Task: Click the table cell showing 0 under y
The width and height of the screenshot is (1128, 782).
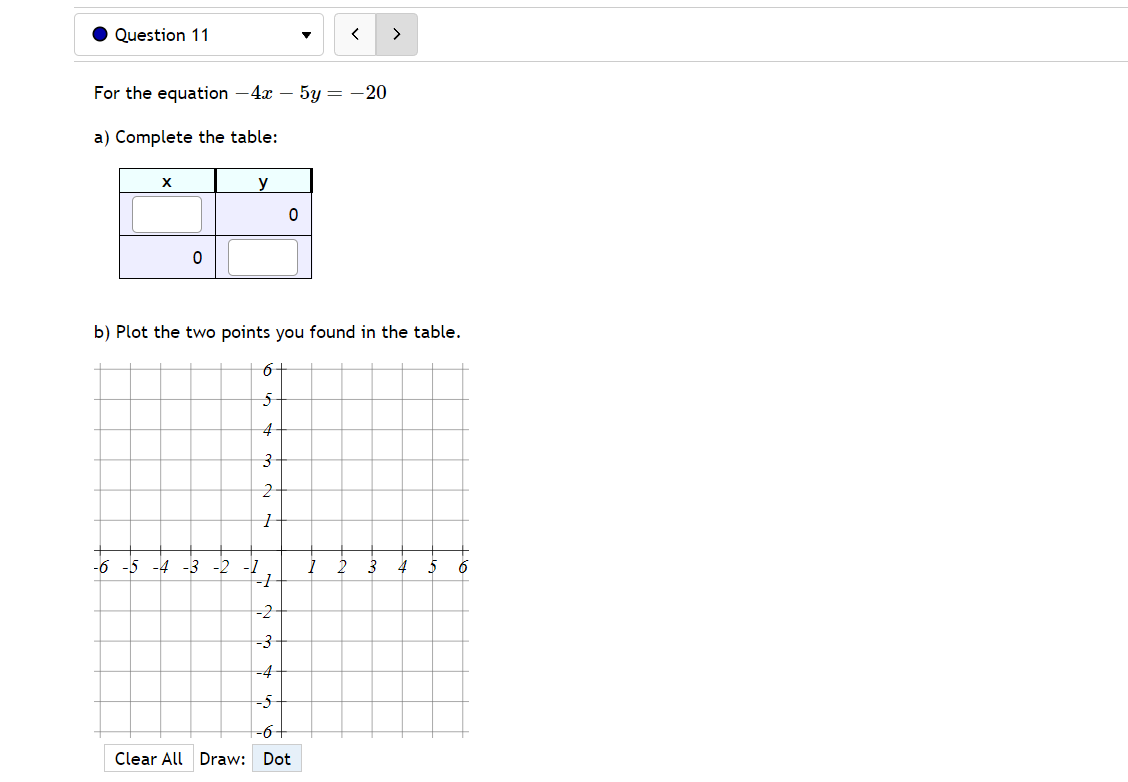Action: pos(293,213)
